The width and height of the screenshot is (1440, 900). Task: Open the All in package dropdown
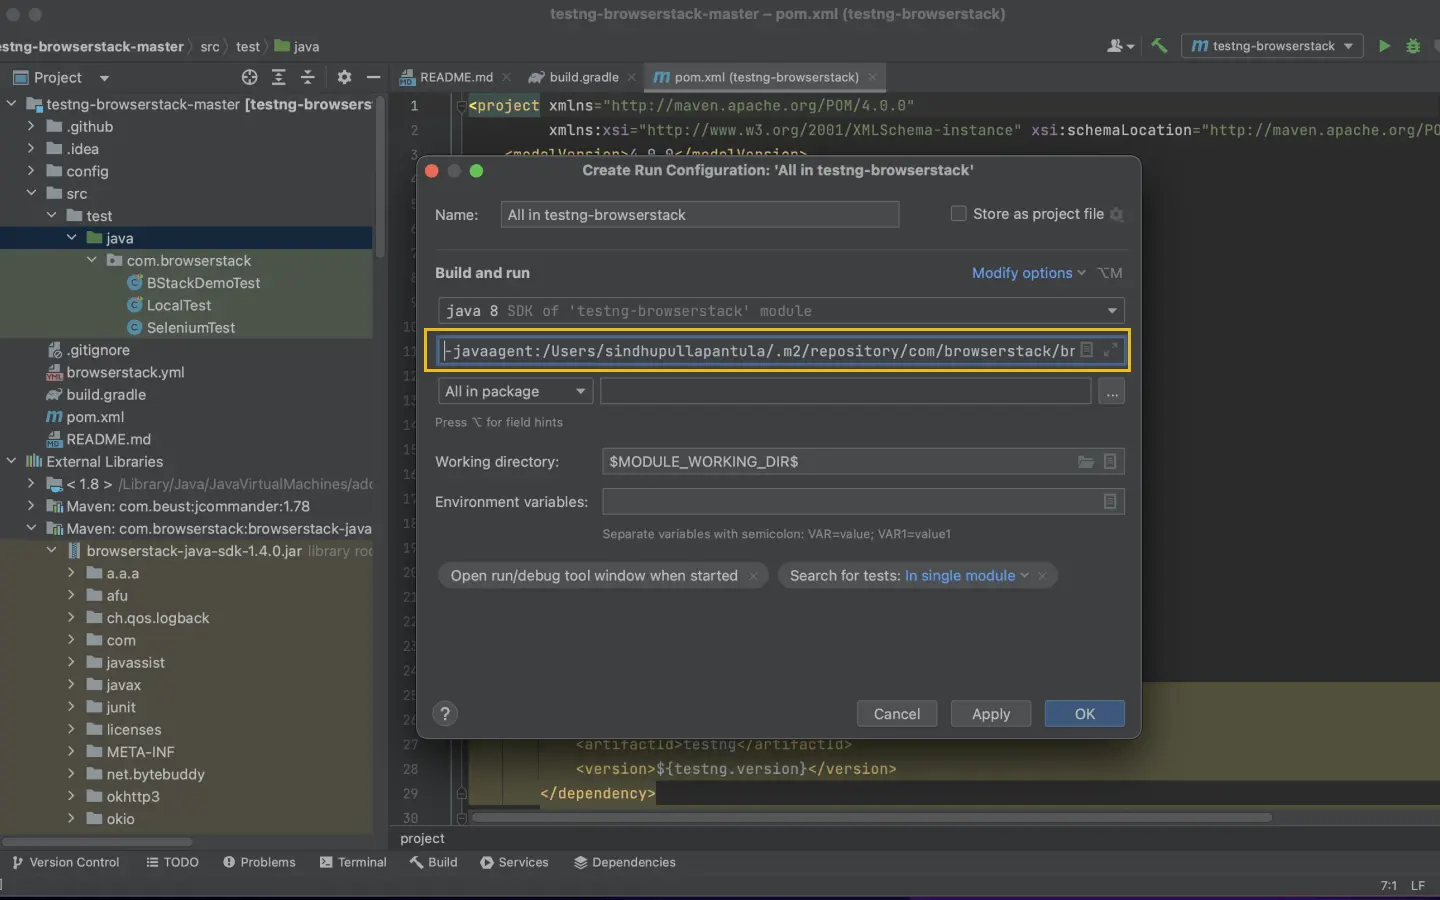(x=515, y=392)
